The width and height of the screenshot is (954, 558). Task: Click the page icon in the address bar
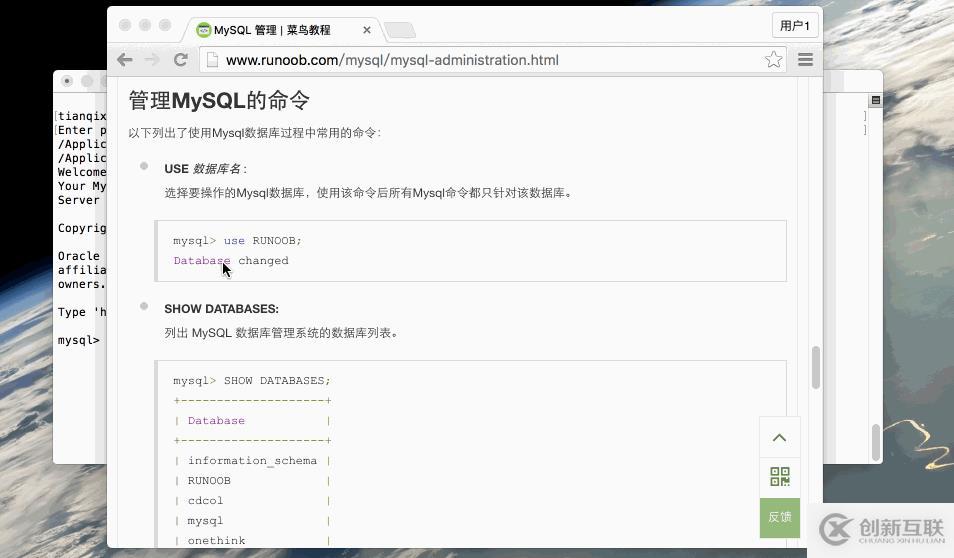point(212,60)
